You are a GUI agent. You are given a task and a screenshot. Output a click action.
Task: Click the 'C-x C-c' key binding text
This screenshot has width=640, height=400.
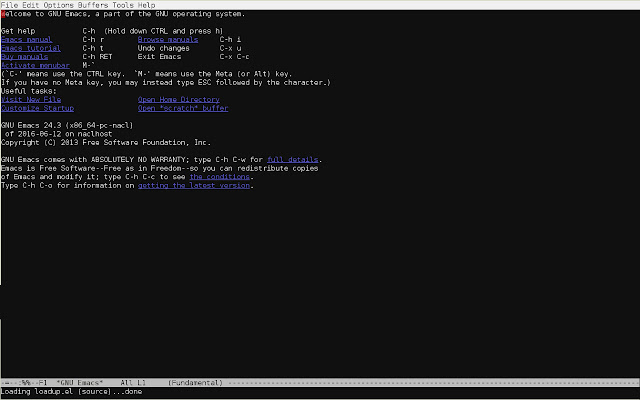234,57
